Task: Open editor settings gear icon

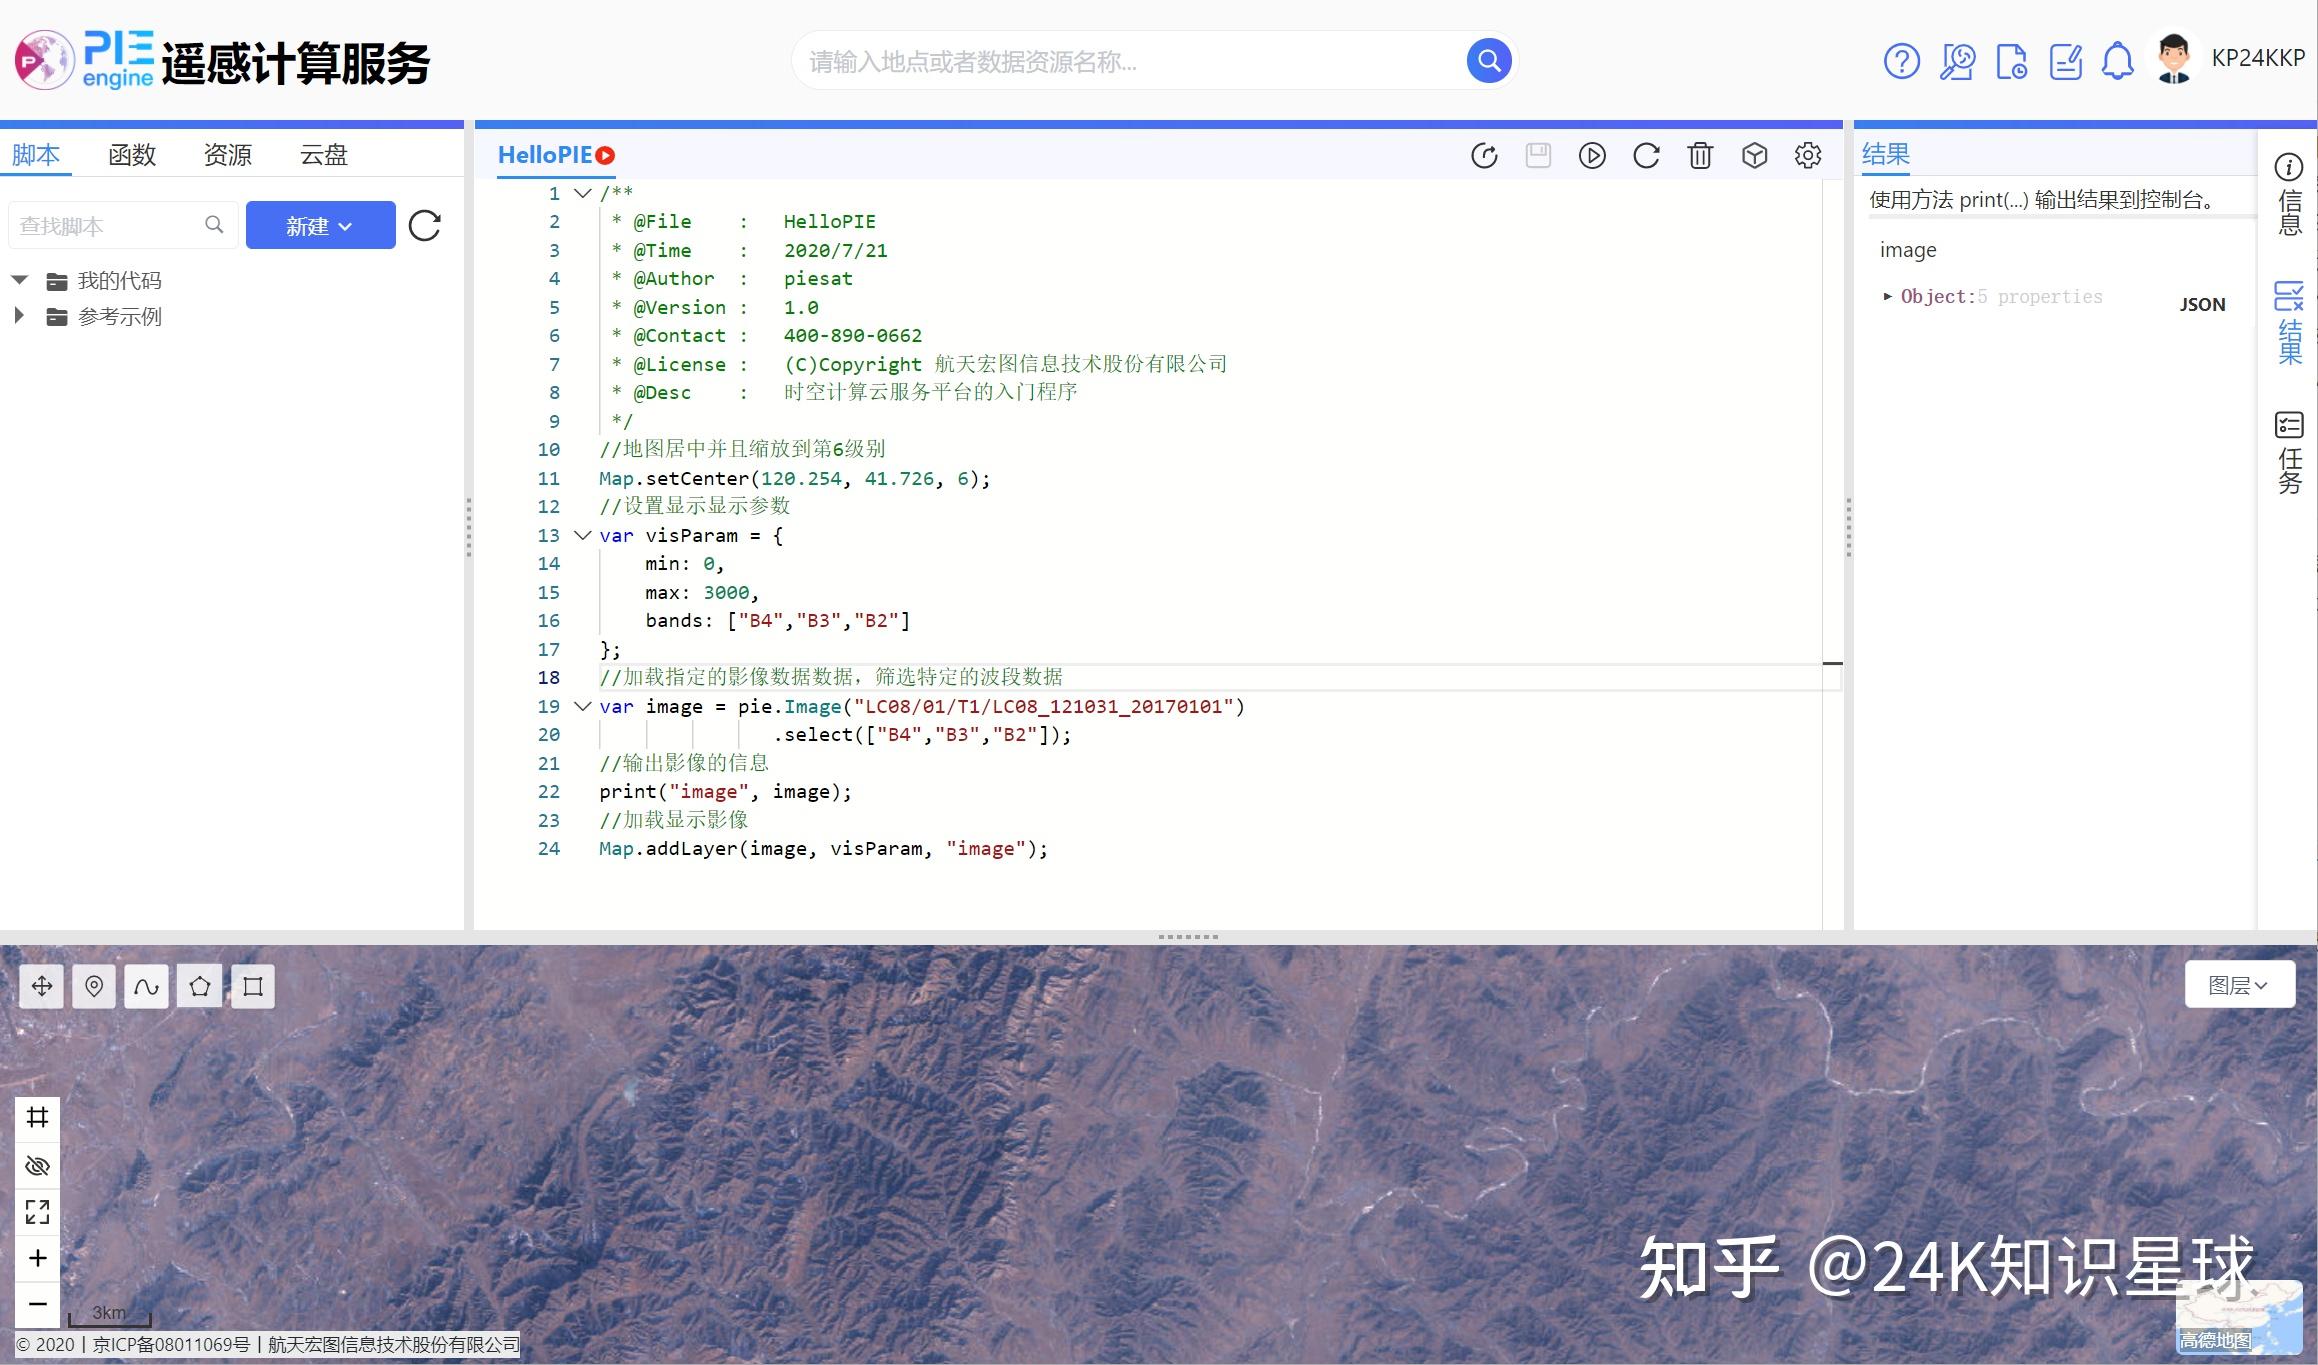Action: tap(1808, 156)
